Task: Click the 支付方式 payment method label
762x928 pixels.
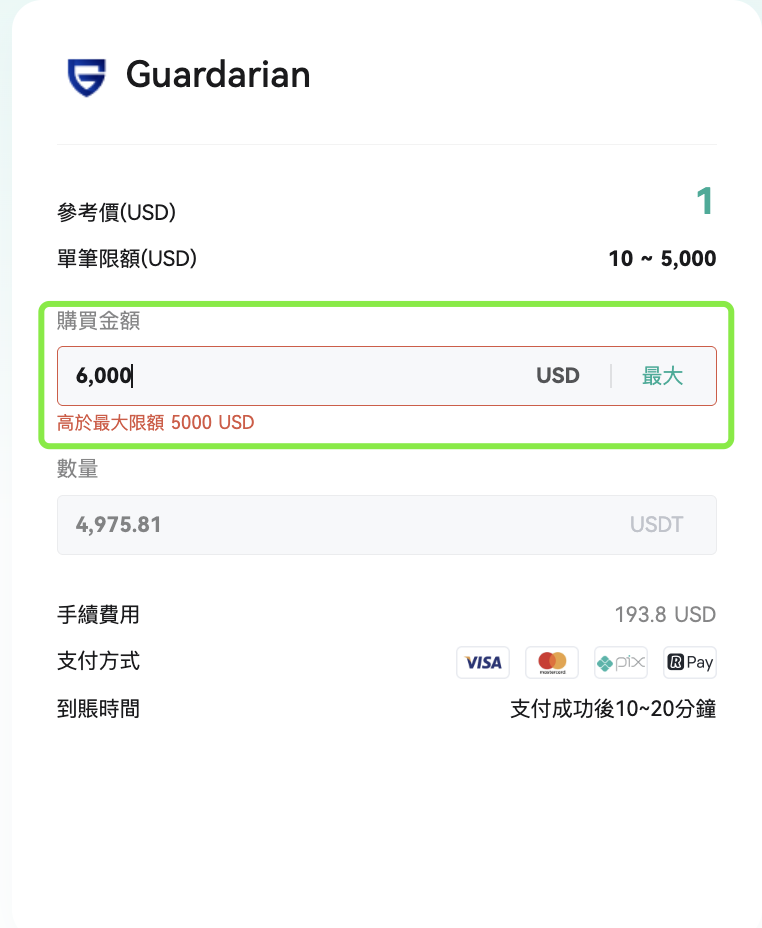Action: coord(98,661)
